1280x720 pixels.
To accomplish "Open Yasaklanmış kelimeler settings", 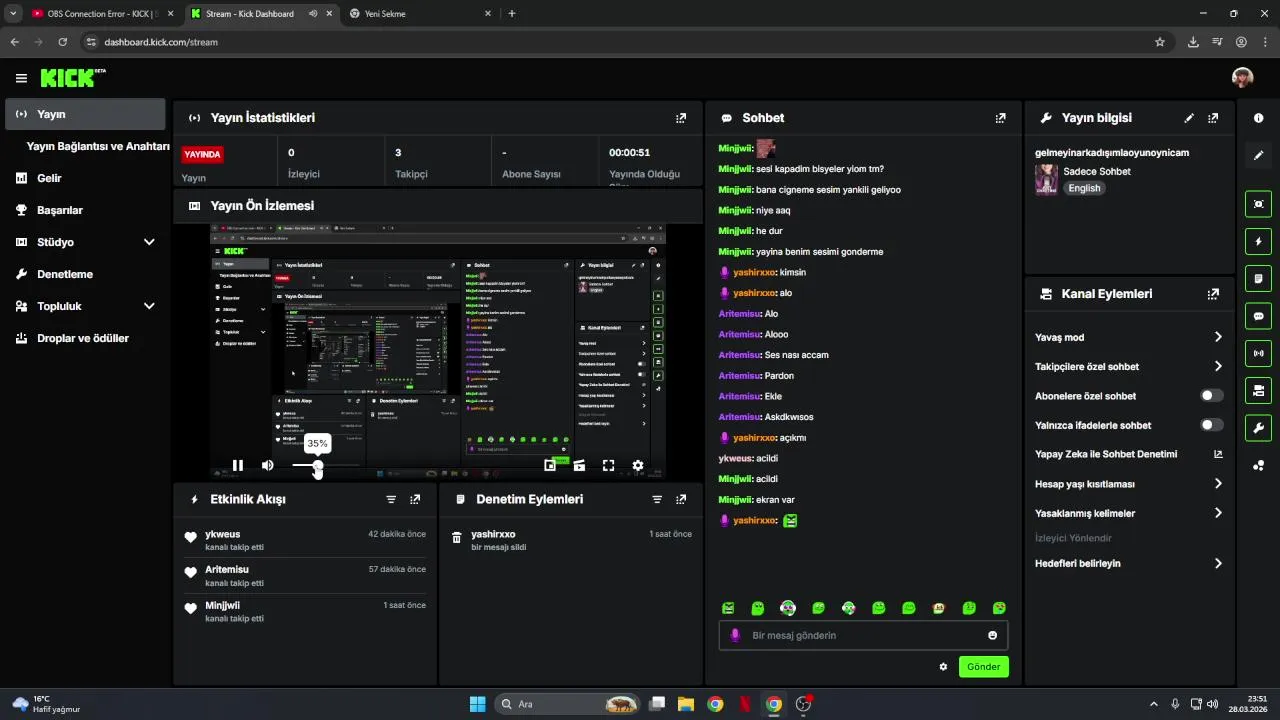I will click(x=1129, y=513).
